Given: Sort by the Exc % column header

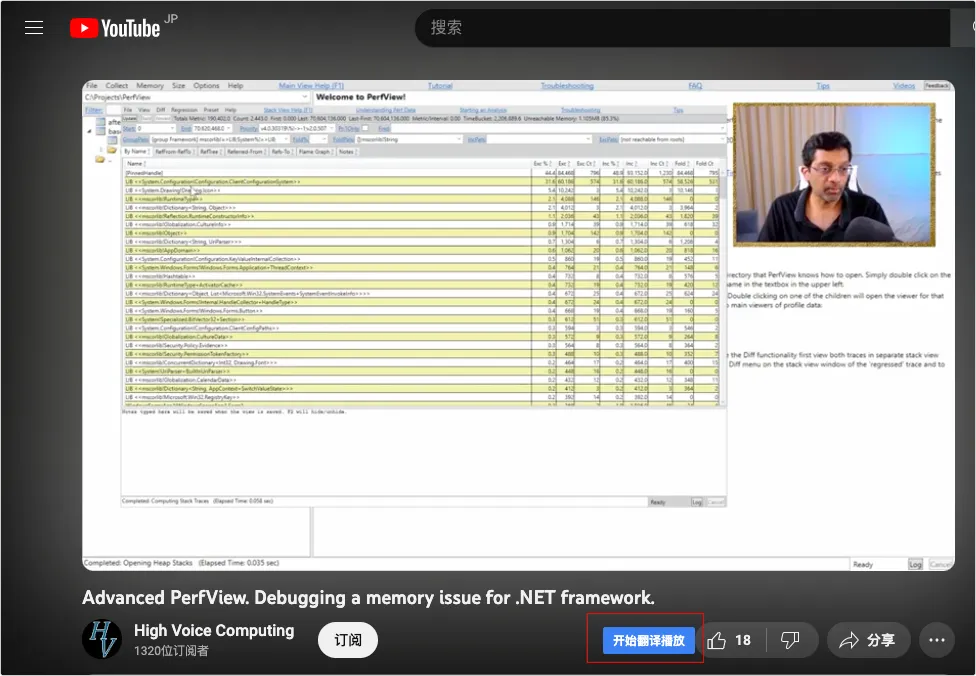Looking at the screenshot, I should point(542,164).
